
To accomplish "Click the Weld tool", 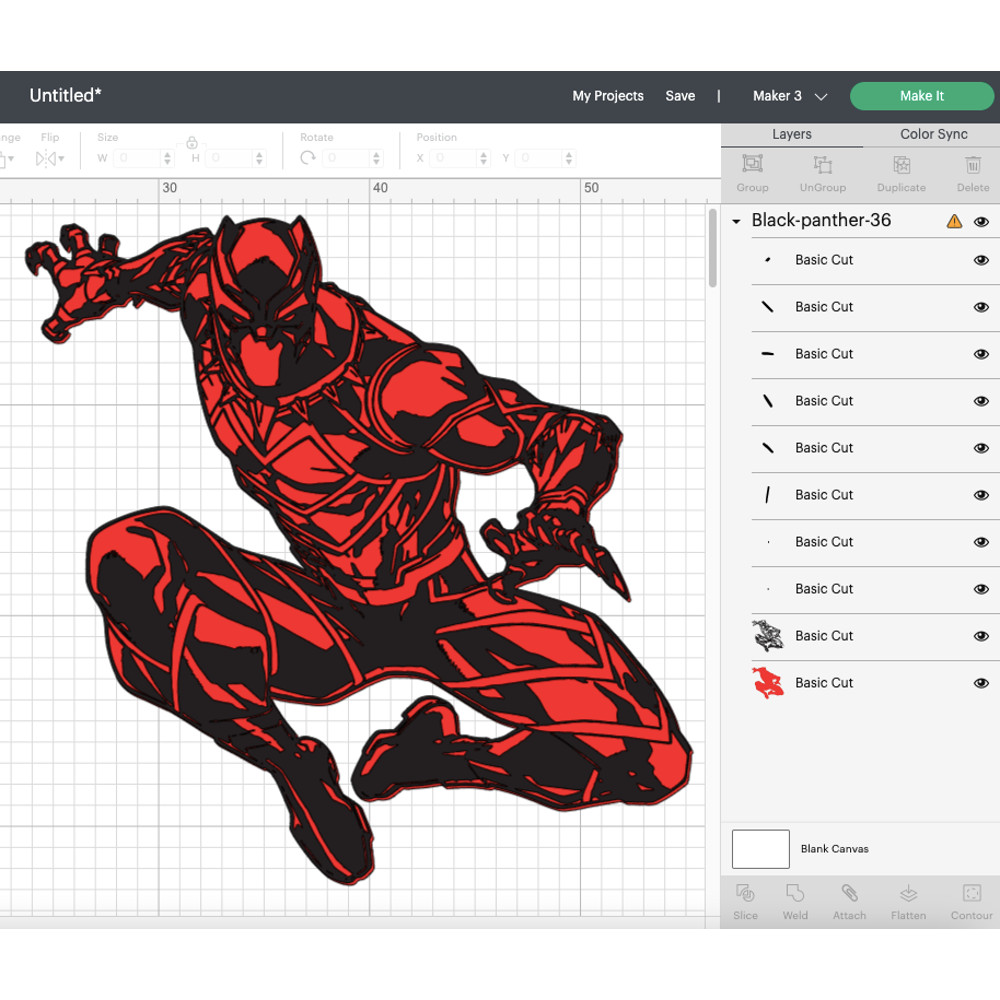I will point(795,900).
